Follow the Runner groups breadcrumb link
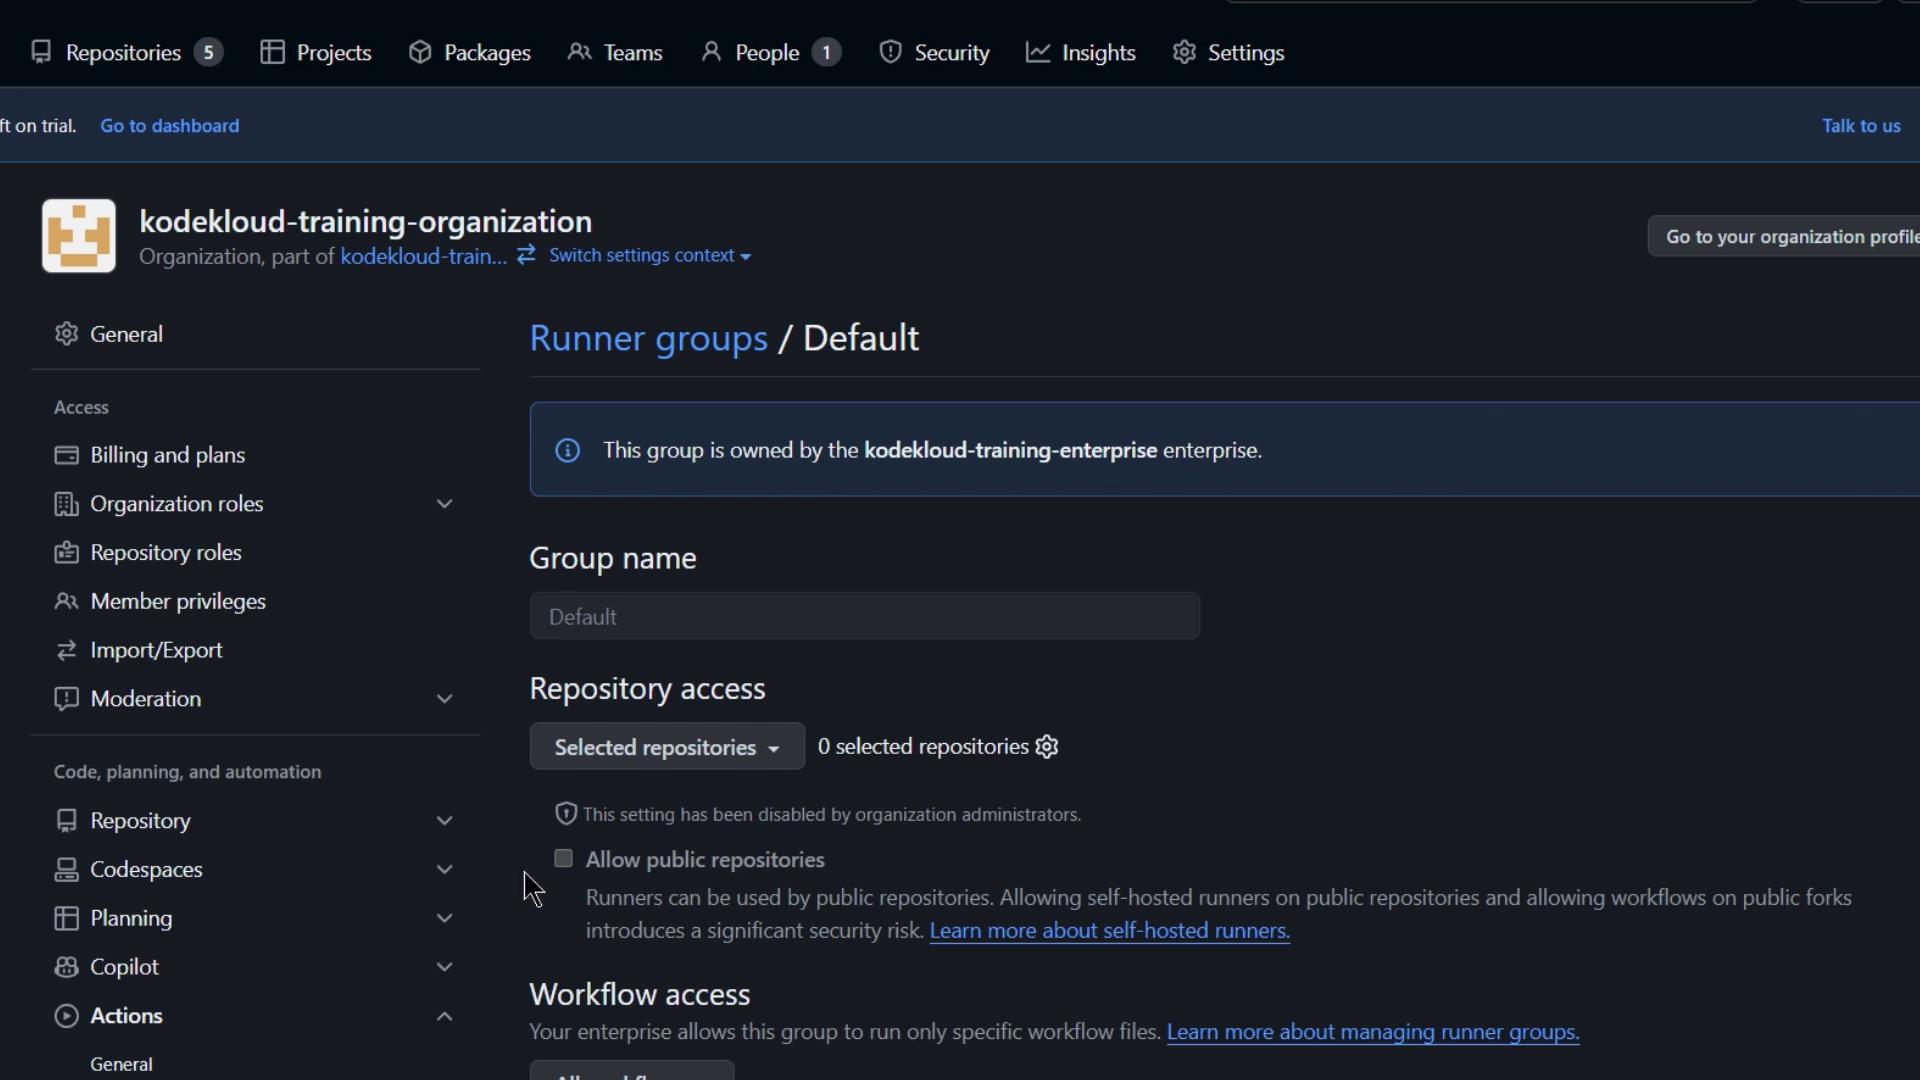This screenshot has height=1080, width=1920. (648, 339)
